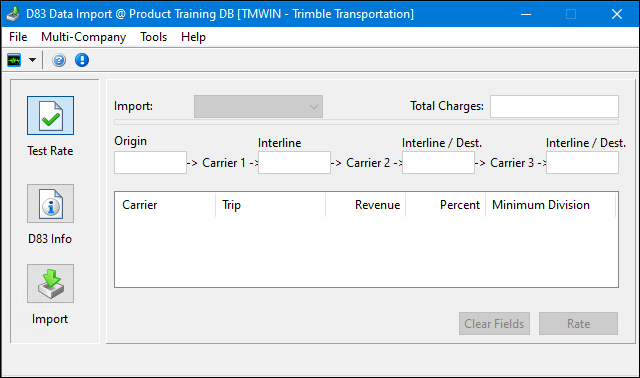This screenshot has height=378, width=640.
Task: Click the application icon in title bar
Action: [x=13, y=14]
